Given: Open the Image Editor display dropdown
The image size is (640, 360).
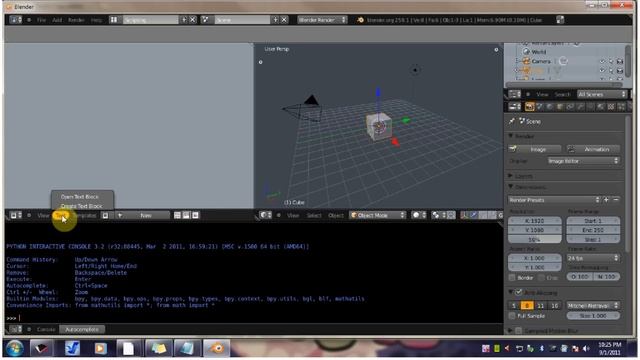Looking at the screenshot, I should click(583, 161).
